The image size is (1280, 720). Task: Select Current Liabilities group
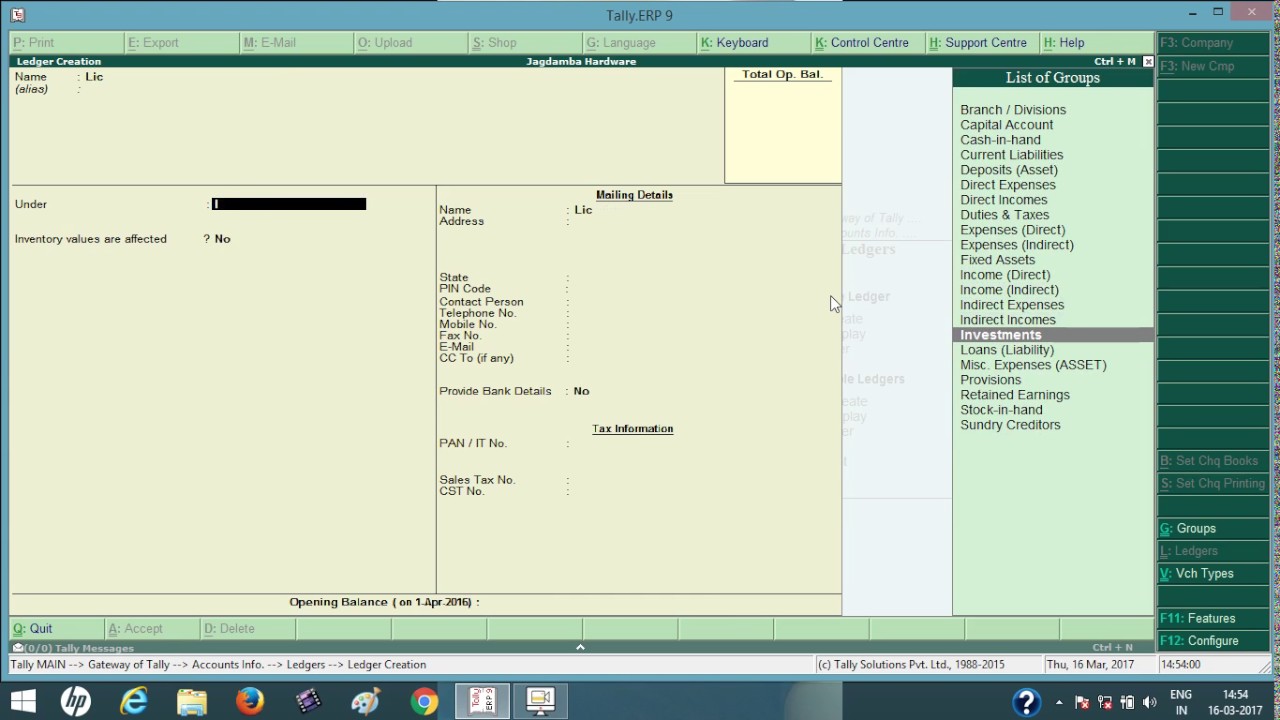coord(1011,155)
